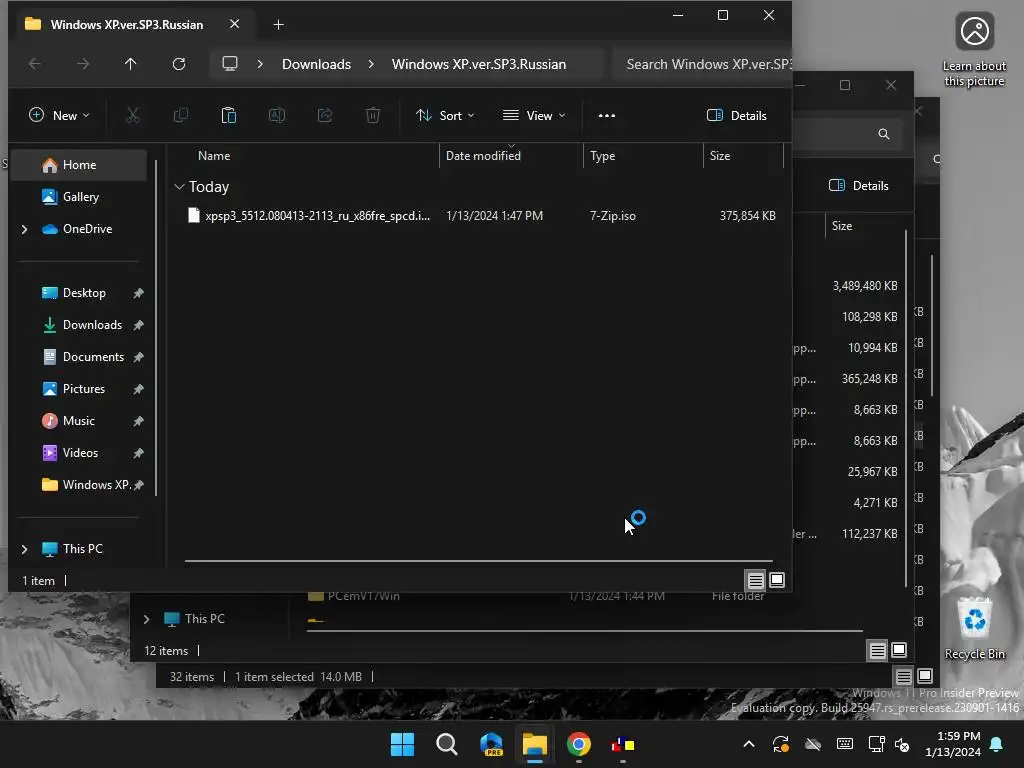Add a new tab with plus button
Image resolution: width=1024 pixels, height=768 pixels.
click(278, 25)
